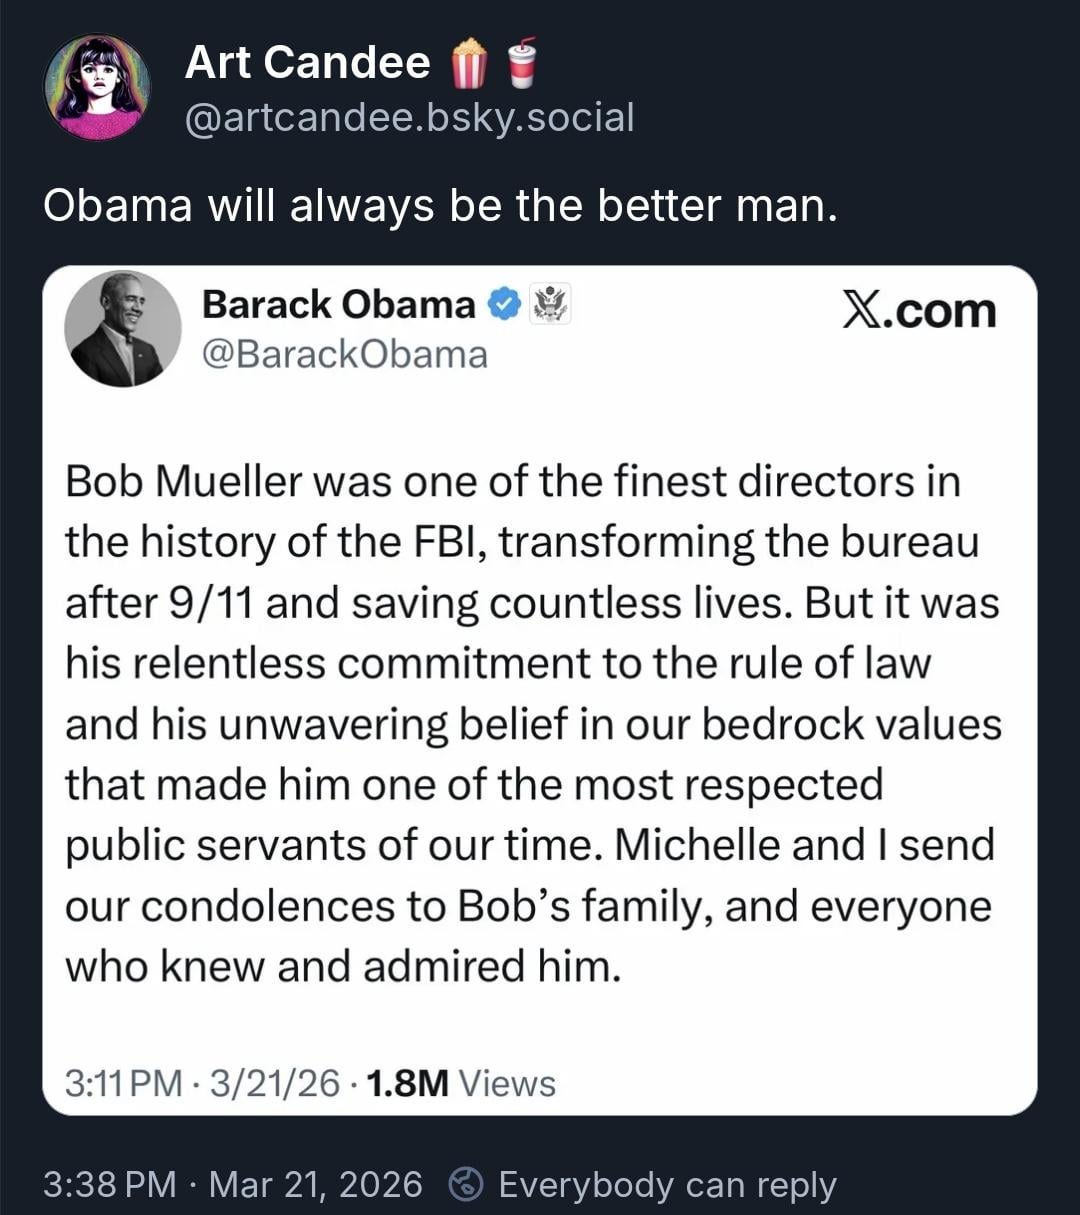Image resolution: width=1080 pixels, height=1215 pixels.
Task: Open the embedded tweet body text
Action: [532, 724]
